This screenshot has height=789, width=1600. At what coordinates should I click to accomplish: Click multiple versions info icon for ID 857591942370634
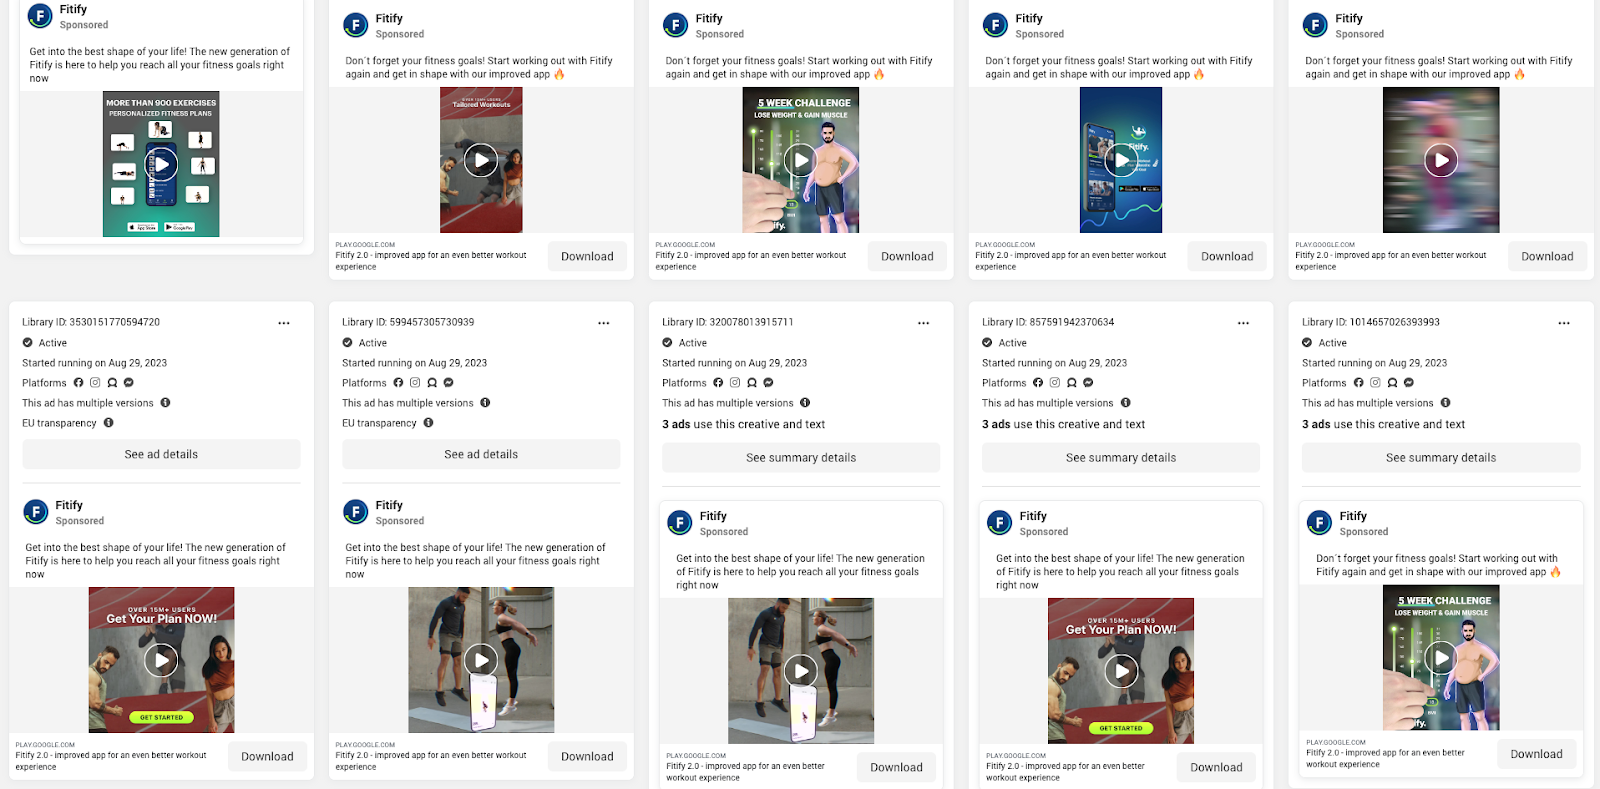pyautogui.click(x=1125, y=403)
